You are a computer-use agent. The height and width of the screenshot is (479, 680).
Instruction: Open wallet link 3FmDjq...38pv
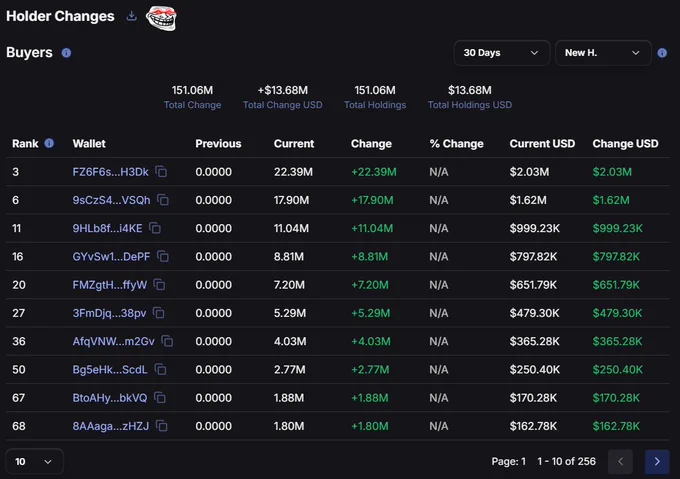pyautogui.click(x=109, y=313)
